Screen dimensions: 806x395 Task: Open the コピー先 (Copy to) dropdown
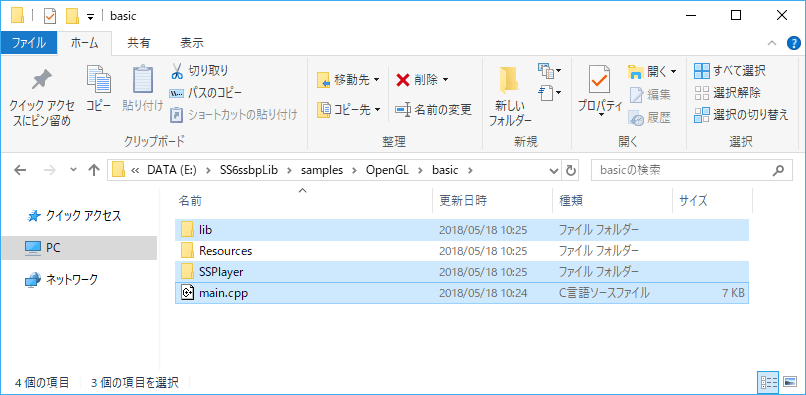coord(348,109)
